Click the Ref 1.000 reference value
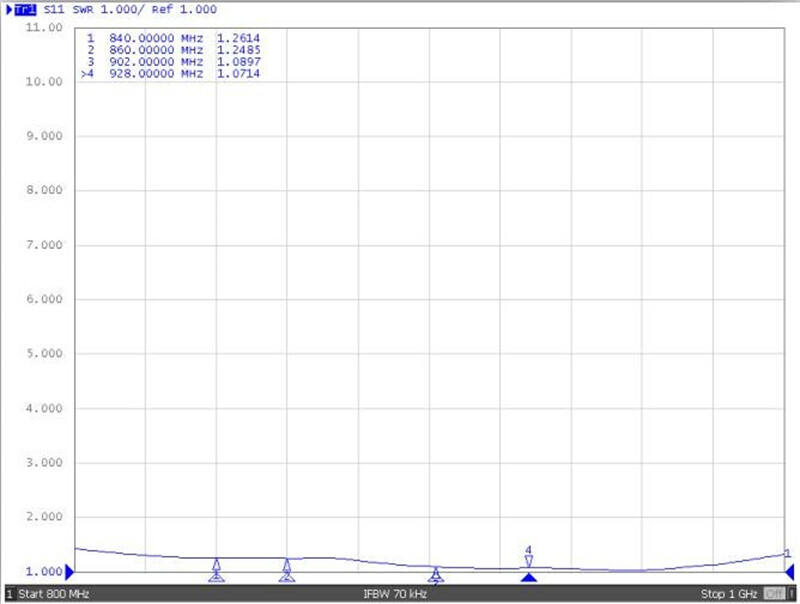 [184, 9]
